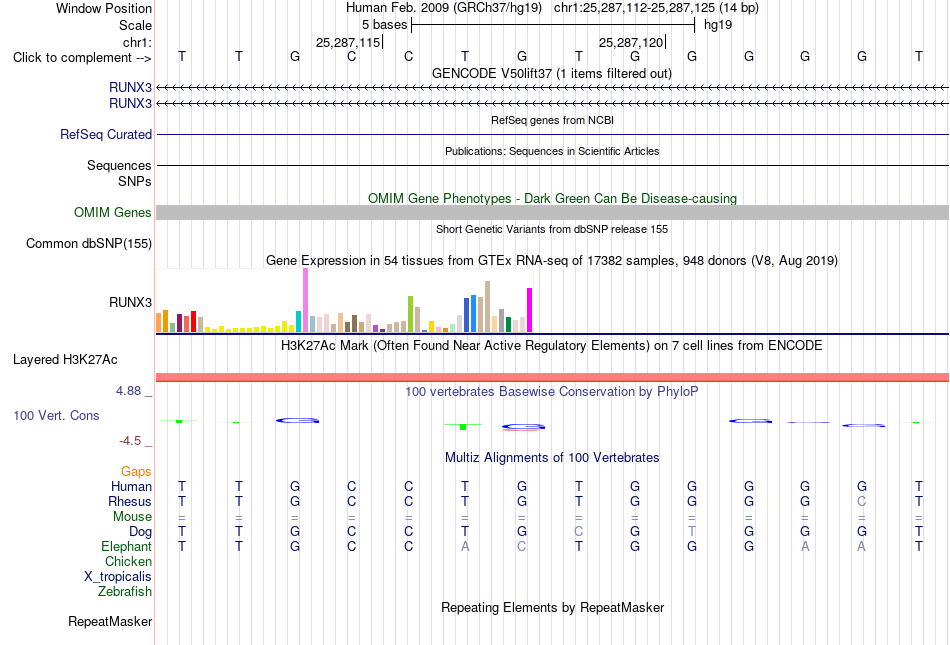The height and width of the screenshot is (645, 950).
Task: Select the Elephant species row label
Action: [x=127, y=546]
